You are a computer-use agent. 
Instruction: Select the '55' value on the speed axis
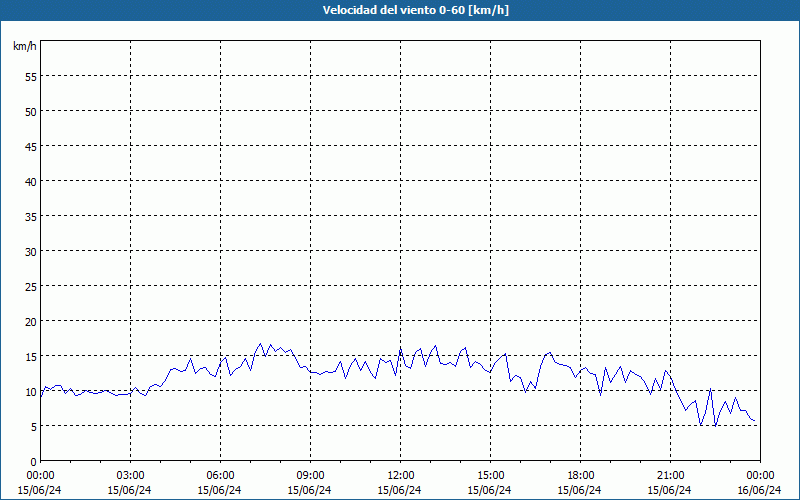[x=31, y=77]
